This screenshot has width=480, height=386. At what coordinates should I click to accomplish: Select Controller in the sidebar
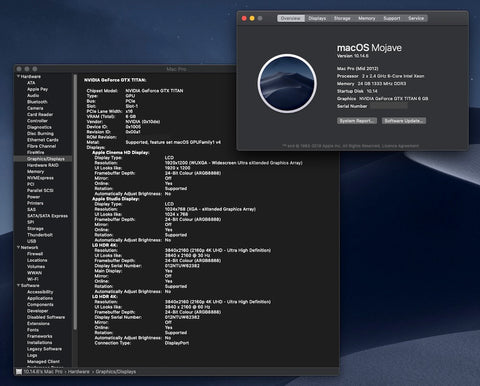(x=37, y=121)
